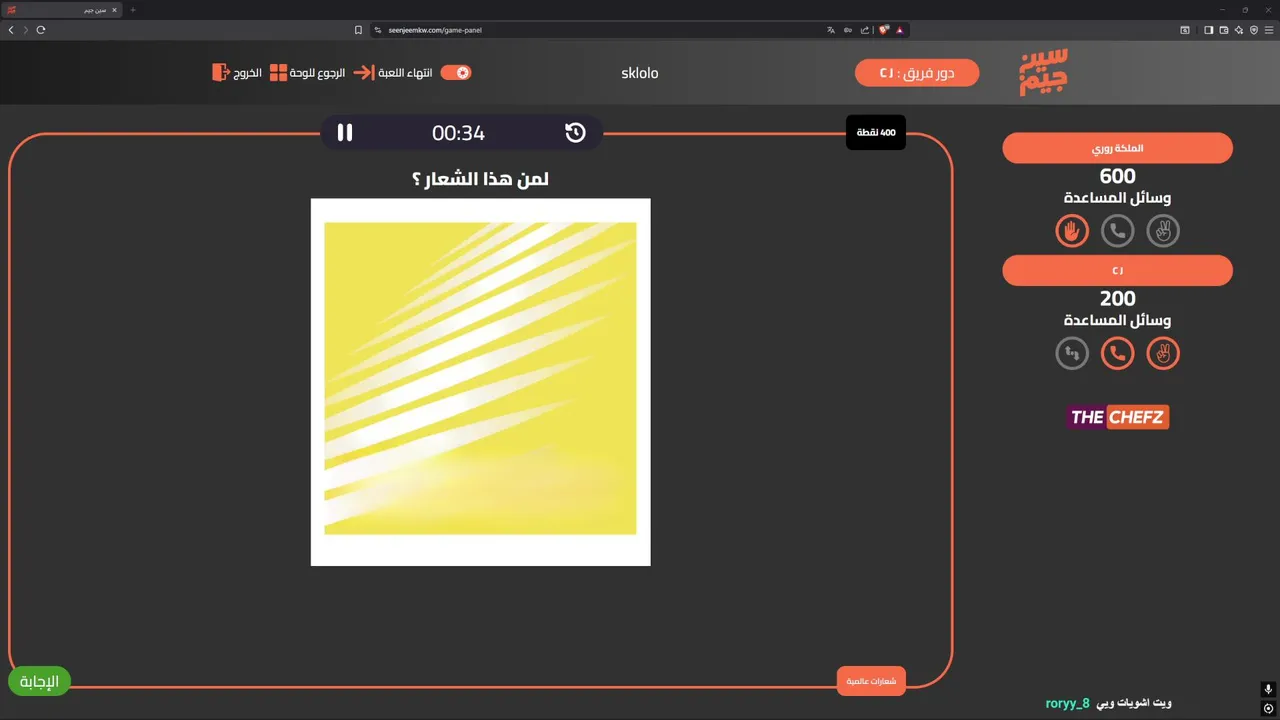Click the الخروج exit text
This screenshot has height=720, width=1280.
pos(248,73)
